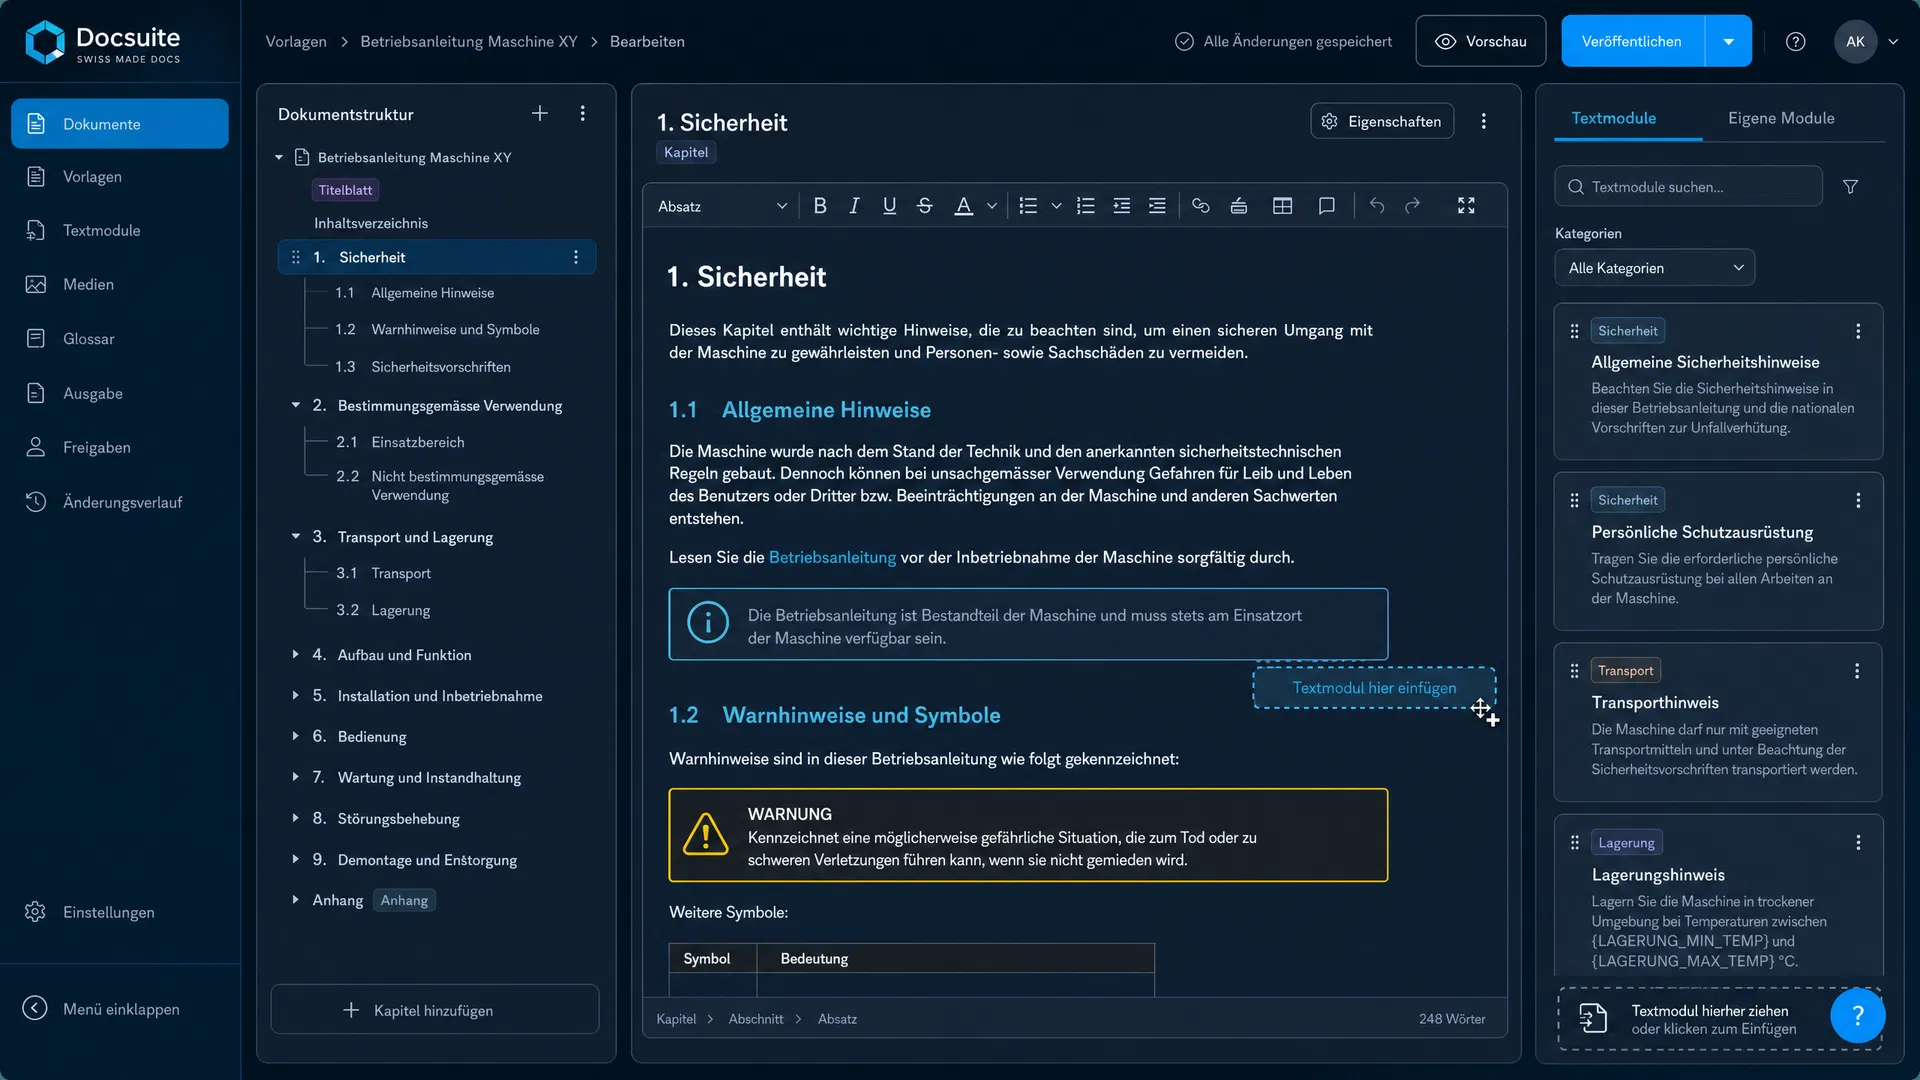1920x1080 pixels.
Task: Click the Veröffentlichen button
Action: click(1632, 42)
